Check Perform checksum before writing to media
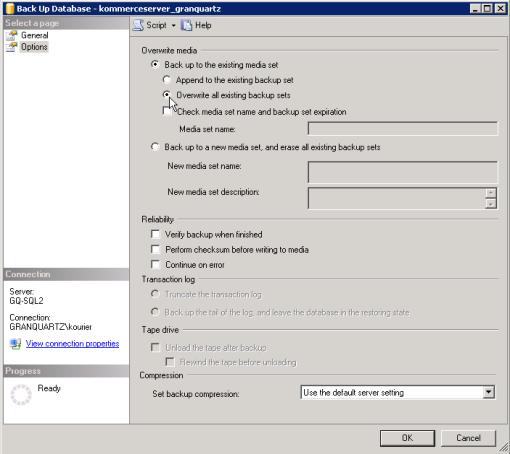Screen dimensions: 510x454 tap(155, 249)
